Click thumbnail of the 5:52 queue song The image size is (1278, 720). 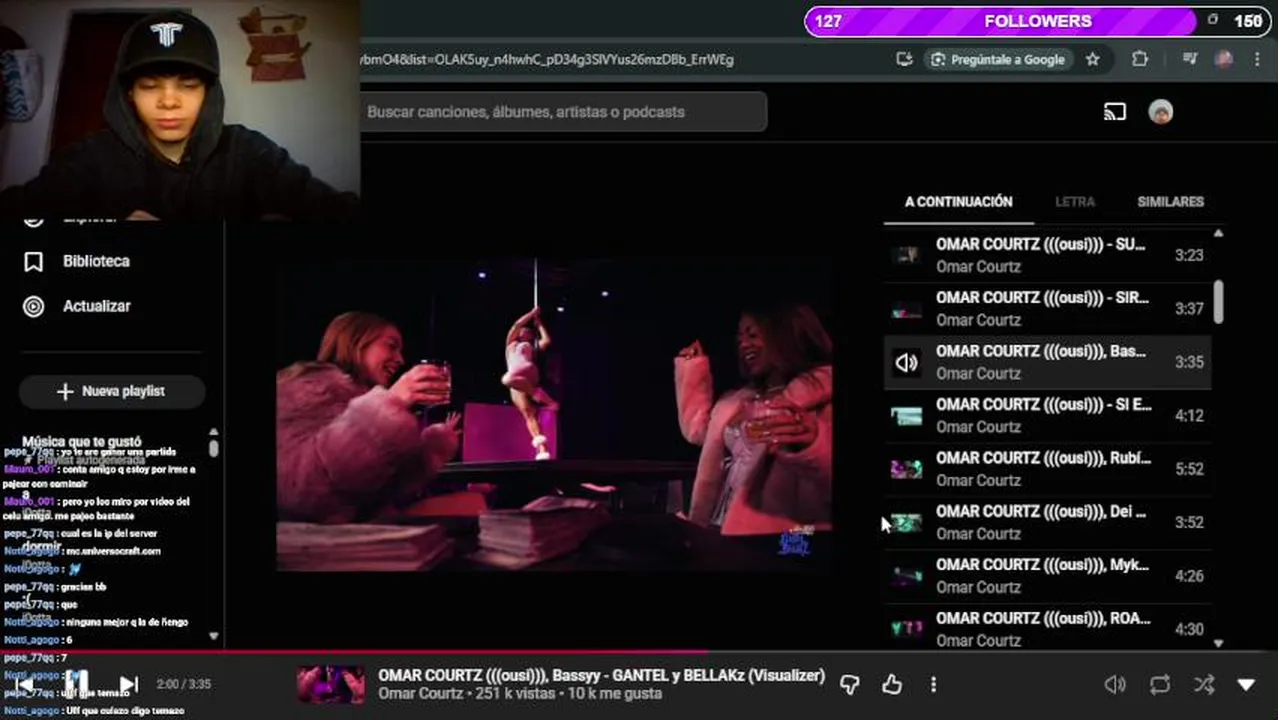[x=906, y=469]
